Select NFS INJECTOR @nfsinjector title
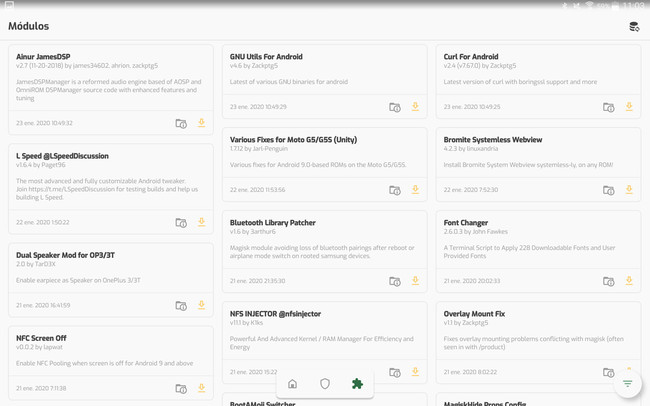 [x=275, y=314]
